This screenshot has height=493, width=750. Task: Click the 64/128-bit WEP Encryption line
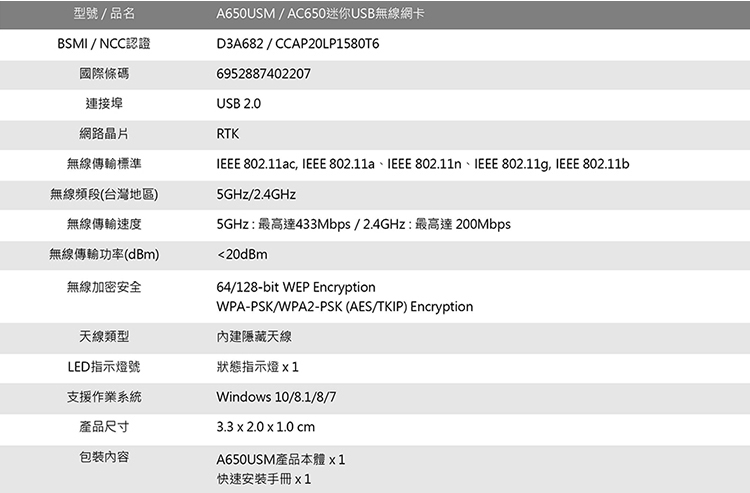click(x=296, y=288)
